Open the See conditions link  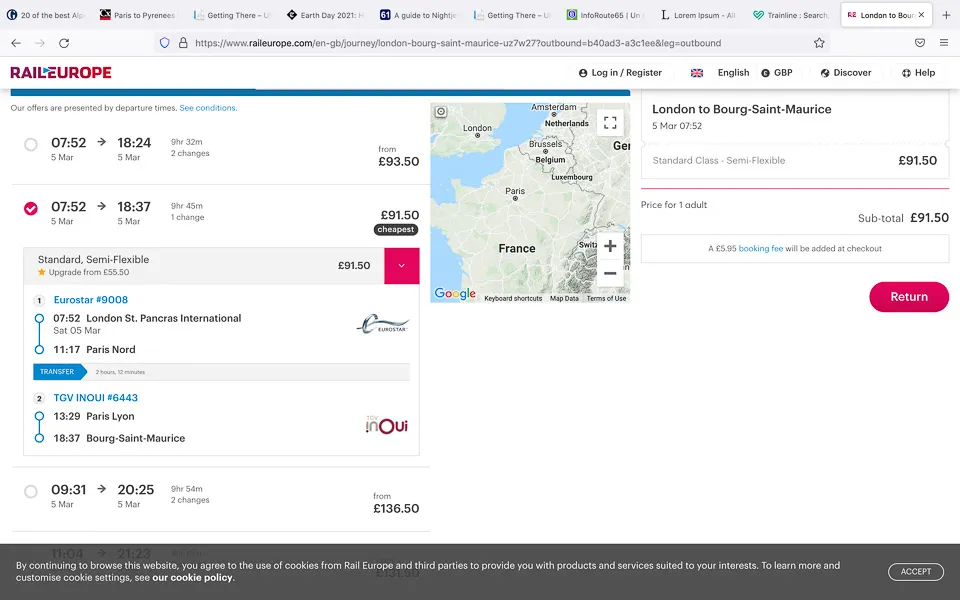tap(208, 108)
